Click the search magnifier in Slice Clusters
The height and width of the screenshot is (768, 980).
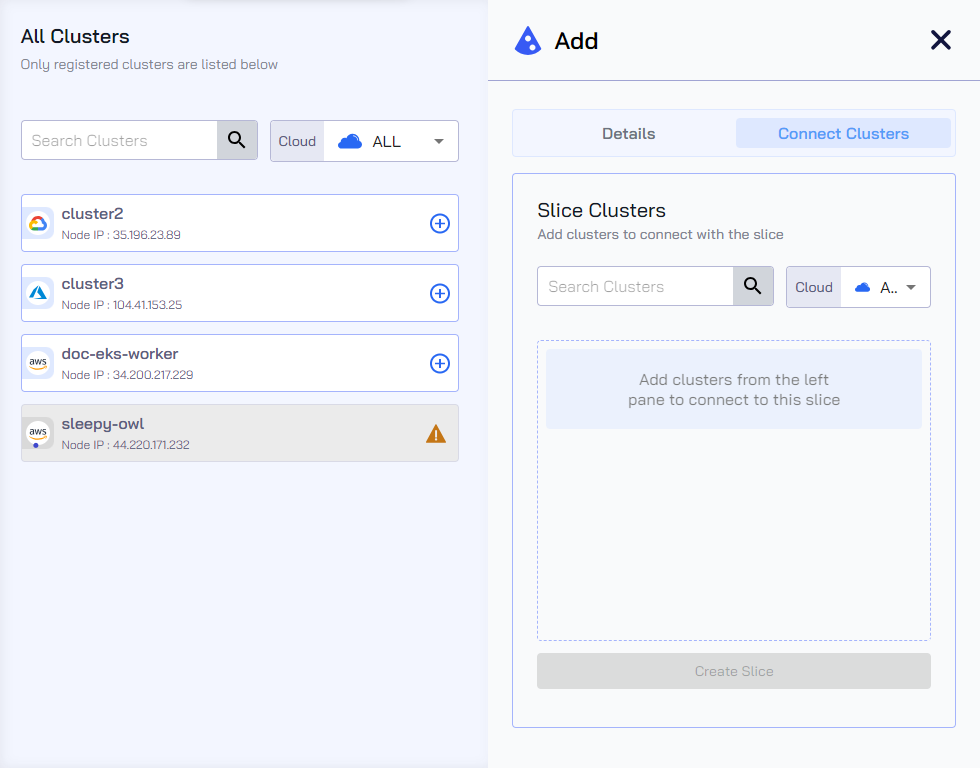pos(753,286)
